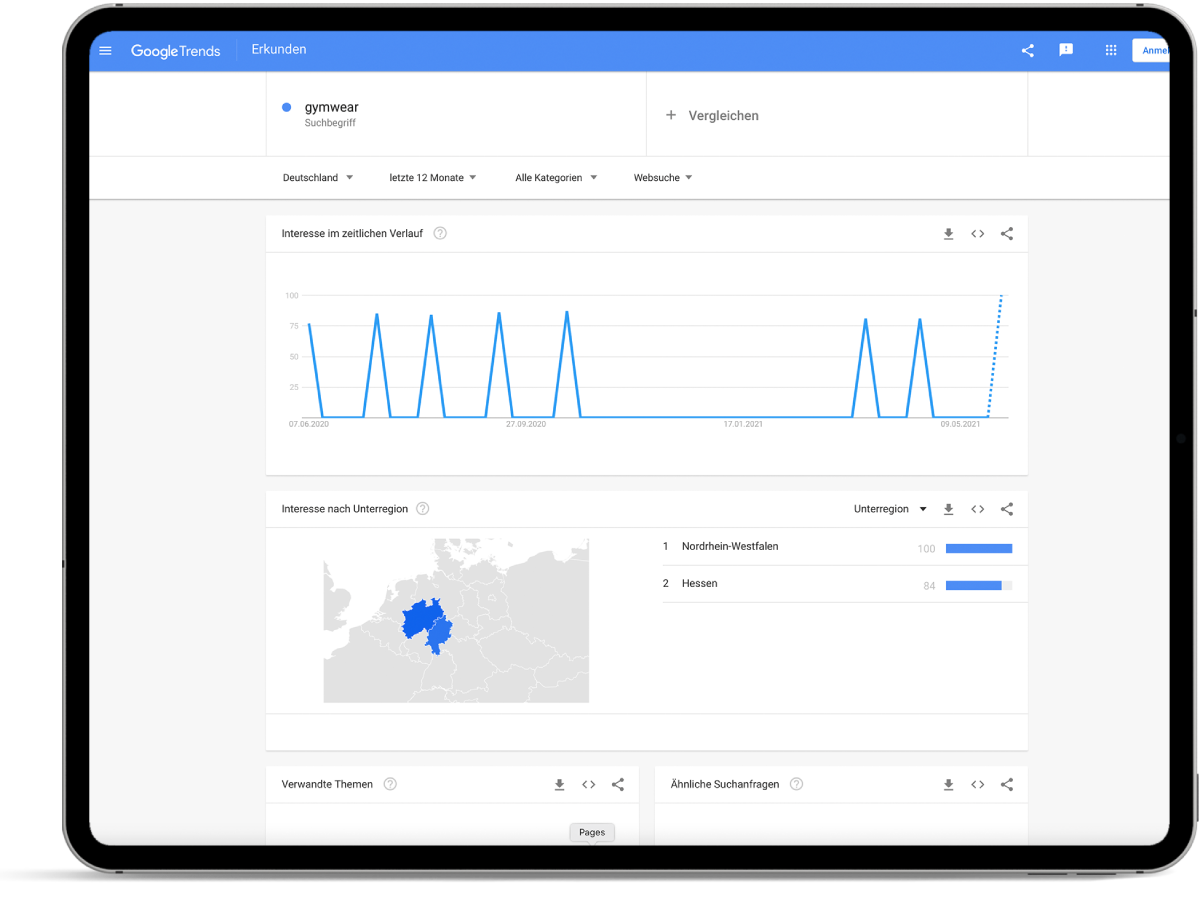
Task: Click the 27.09.2020 axis date label
Action: click(x=526, y=424)
